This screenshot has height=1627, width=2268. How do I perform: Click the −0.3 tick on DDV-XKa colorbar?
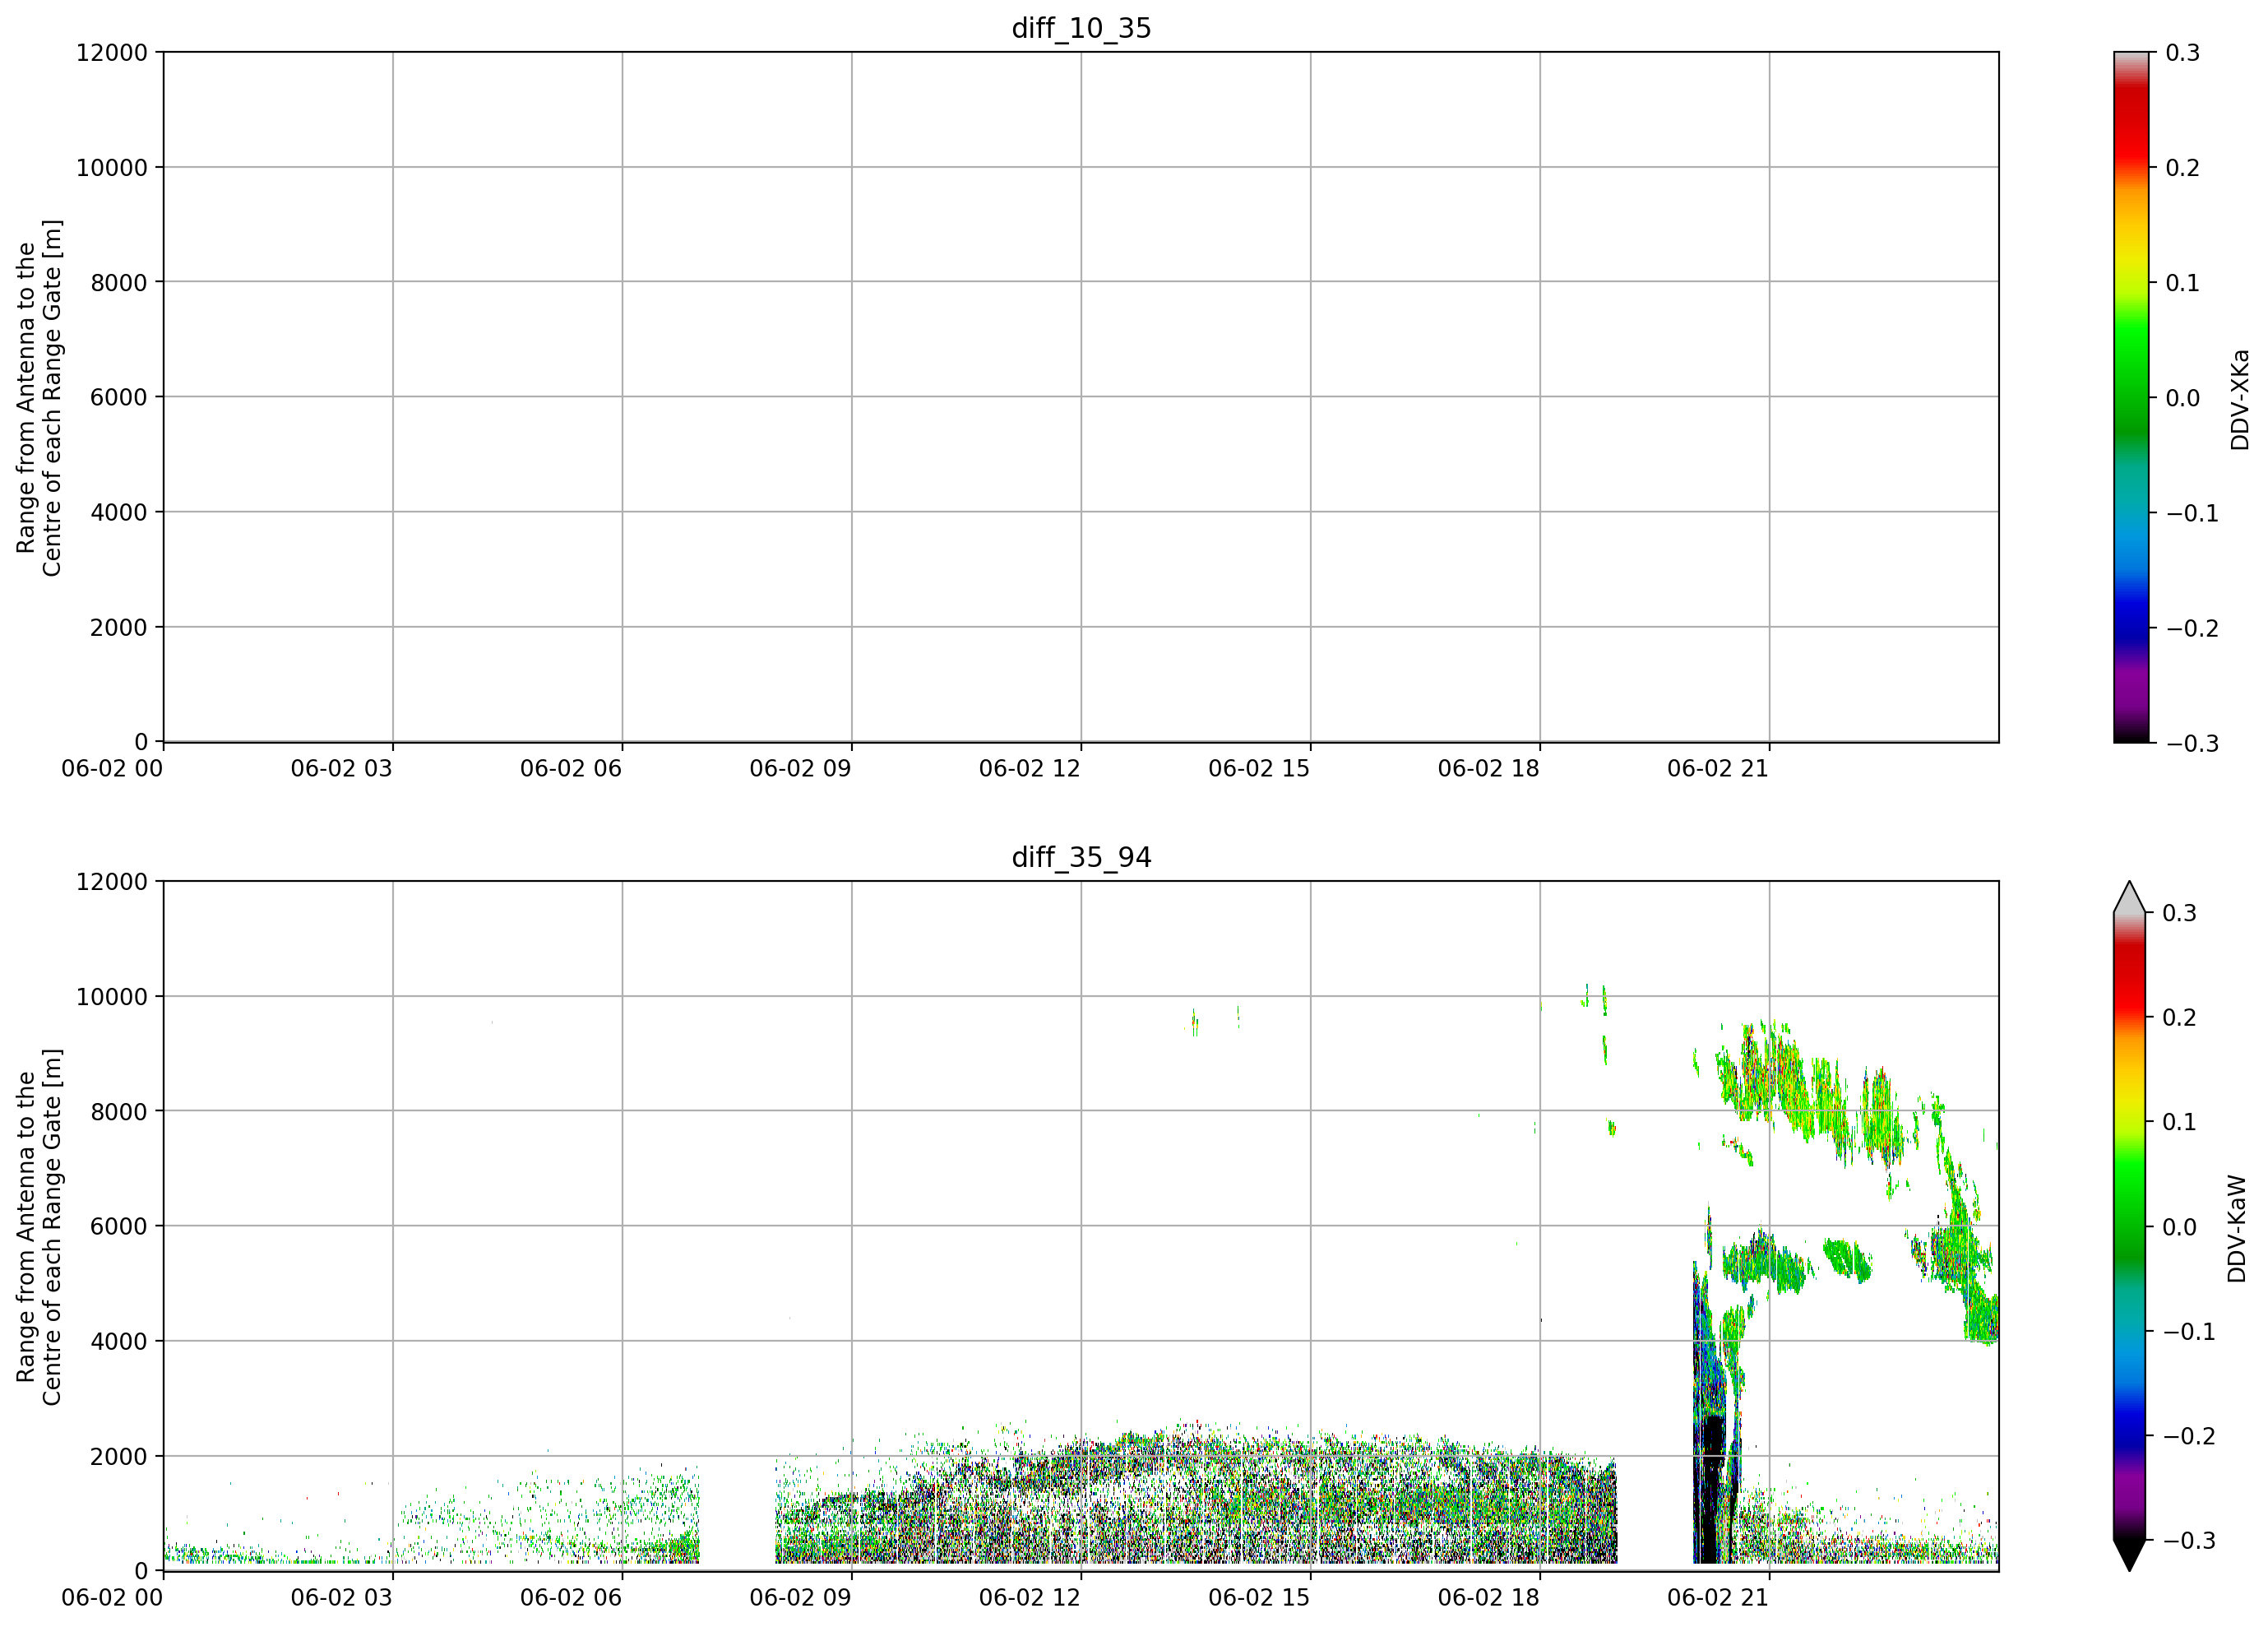click(x=2192, y=743)
